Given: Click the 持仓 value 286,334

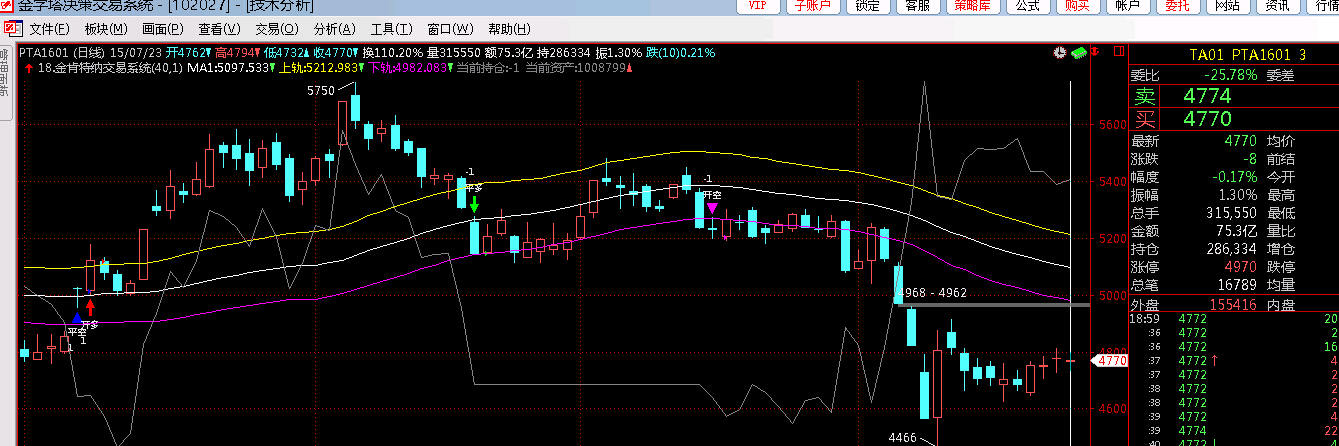Looking at the screenshot, I should click(x=1230, y=249).
